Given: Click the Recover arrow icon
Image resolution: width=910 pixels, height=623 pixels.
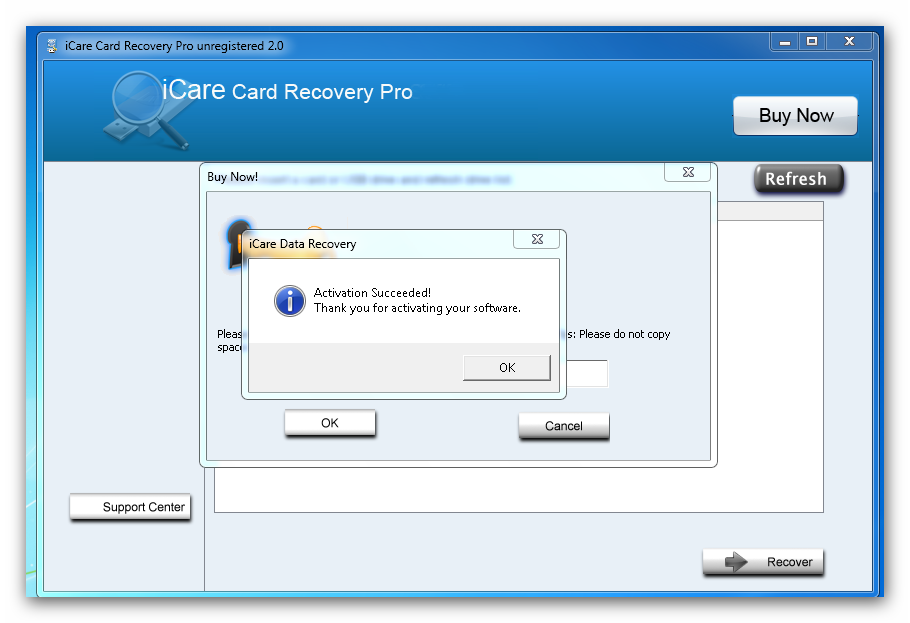Looking at the screenshot, I should tap(736, 561).
